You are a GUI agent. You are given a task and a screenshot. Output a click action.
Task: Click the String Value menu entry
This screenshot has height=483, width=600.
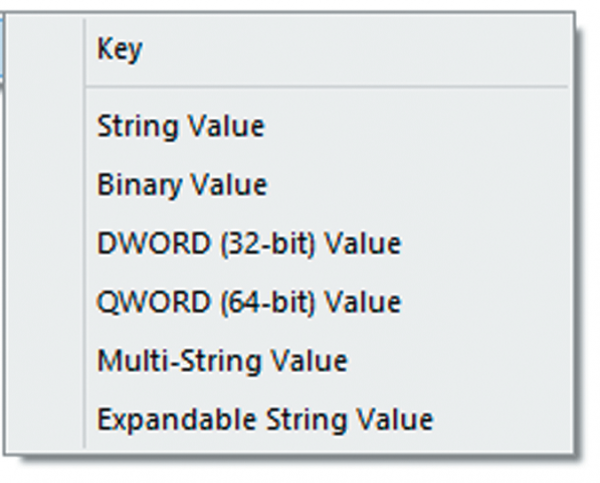pos(180,127)
